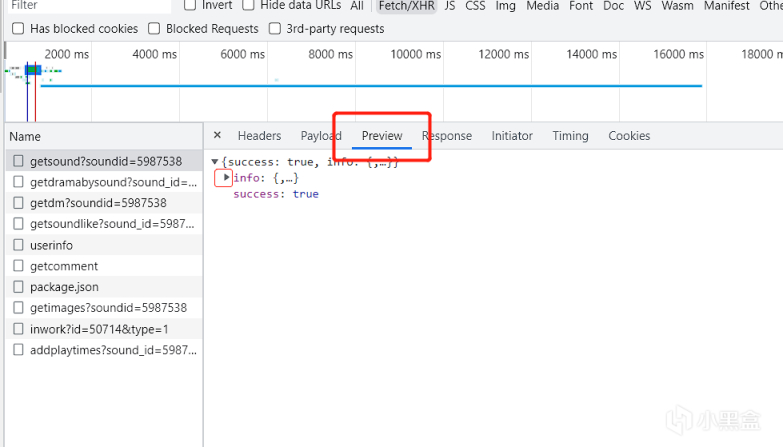This screenshot has height=447, width=783.
Task: Filter by Img requests
Action: (x=505, y=5)
